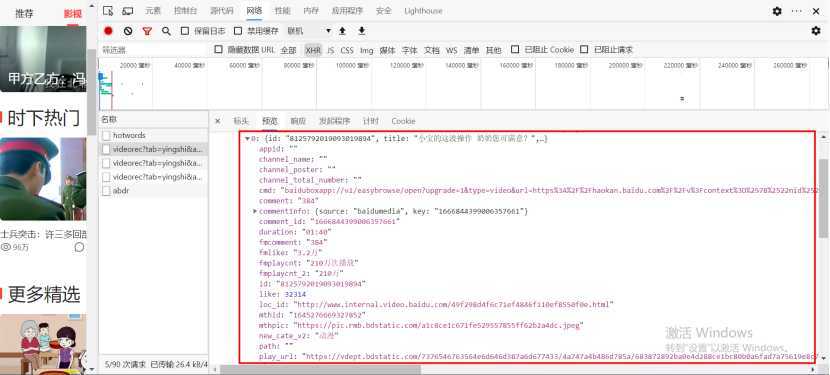
Task: Collapse the object 0 tree node
Action: (247, 139)
